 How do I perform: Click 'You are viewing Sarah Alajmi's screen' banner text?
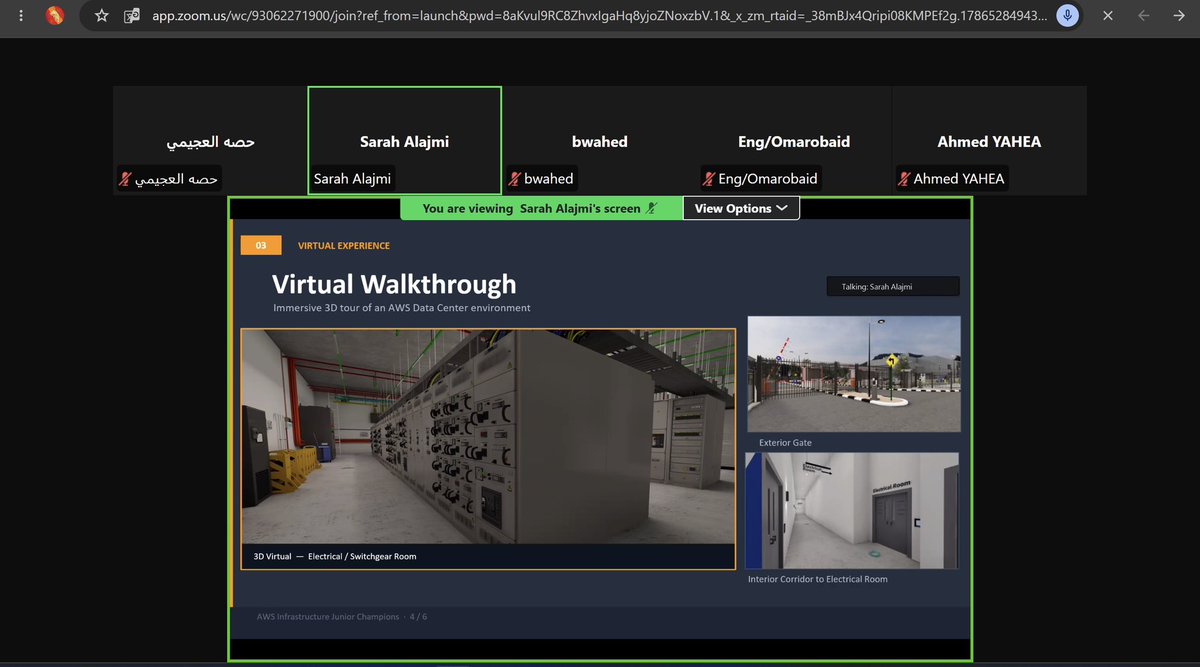point(531,208)
